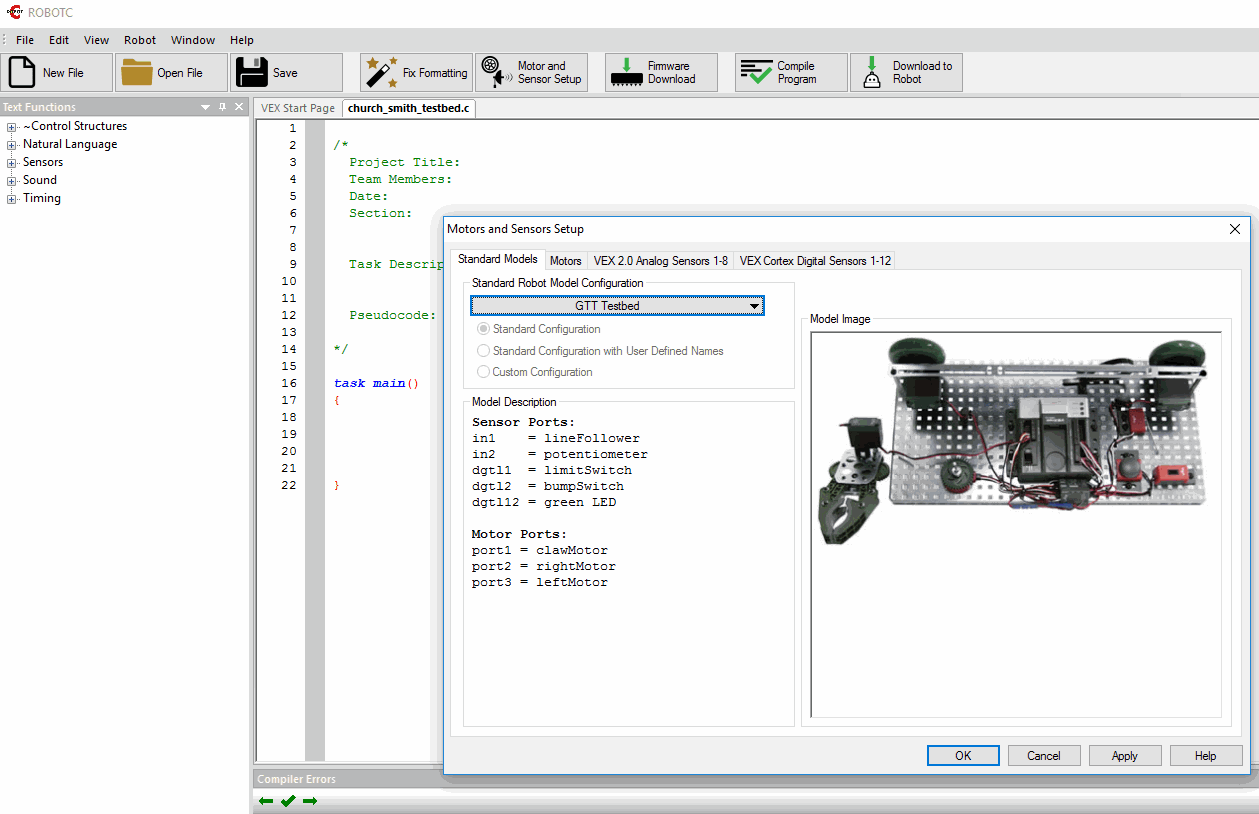Viewport: 1259px width, 814px height.
Task: Open the Robot menu
Action: pos(140,40)
